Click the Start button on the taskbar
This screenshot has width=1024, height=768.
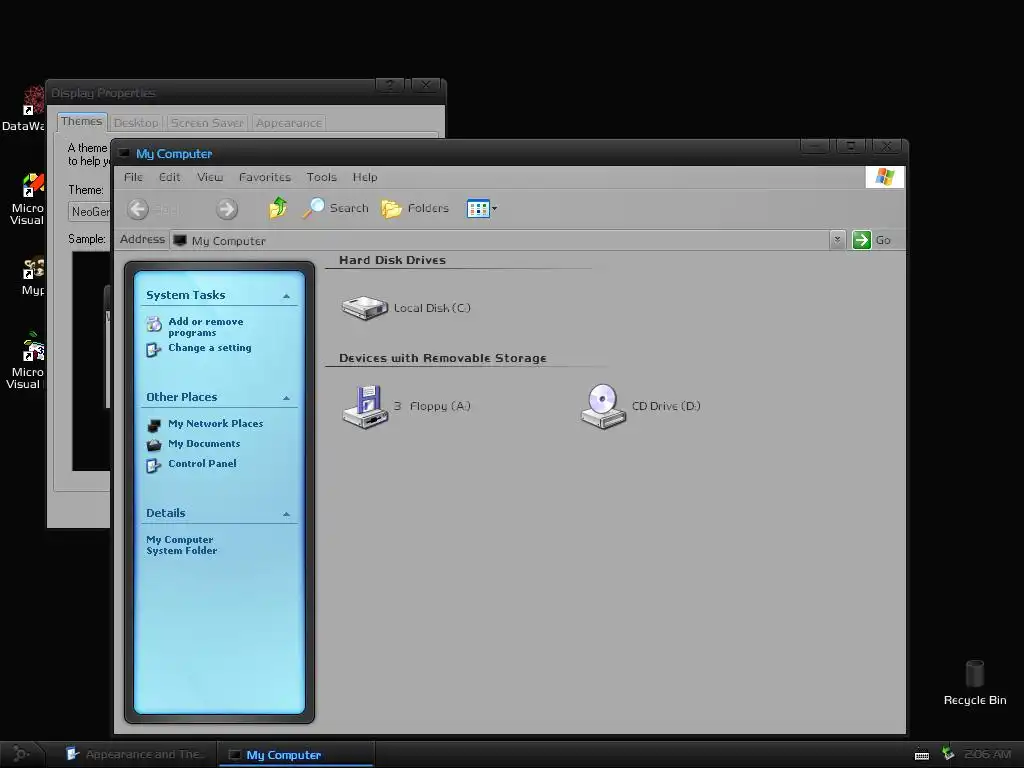point(21,754)
